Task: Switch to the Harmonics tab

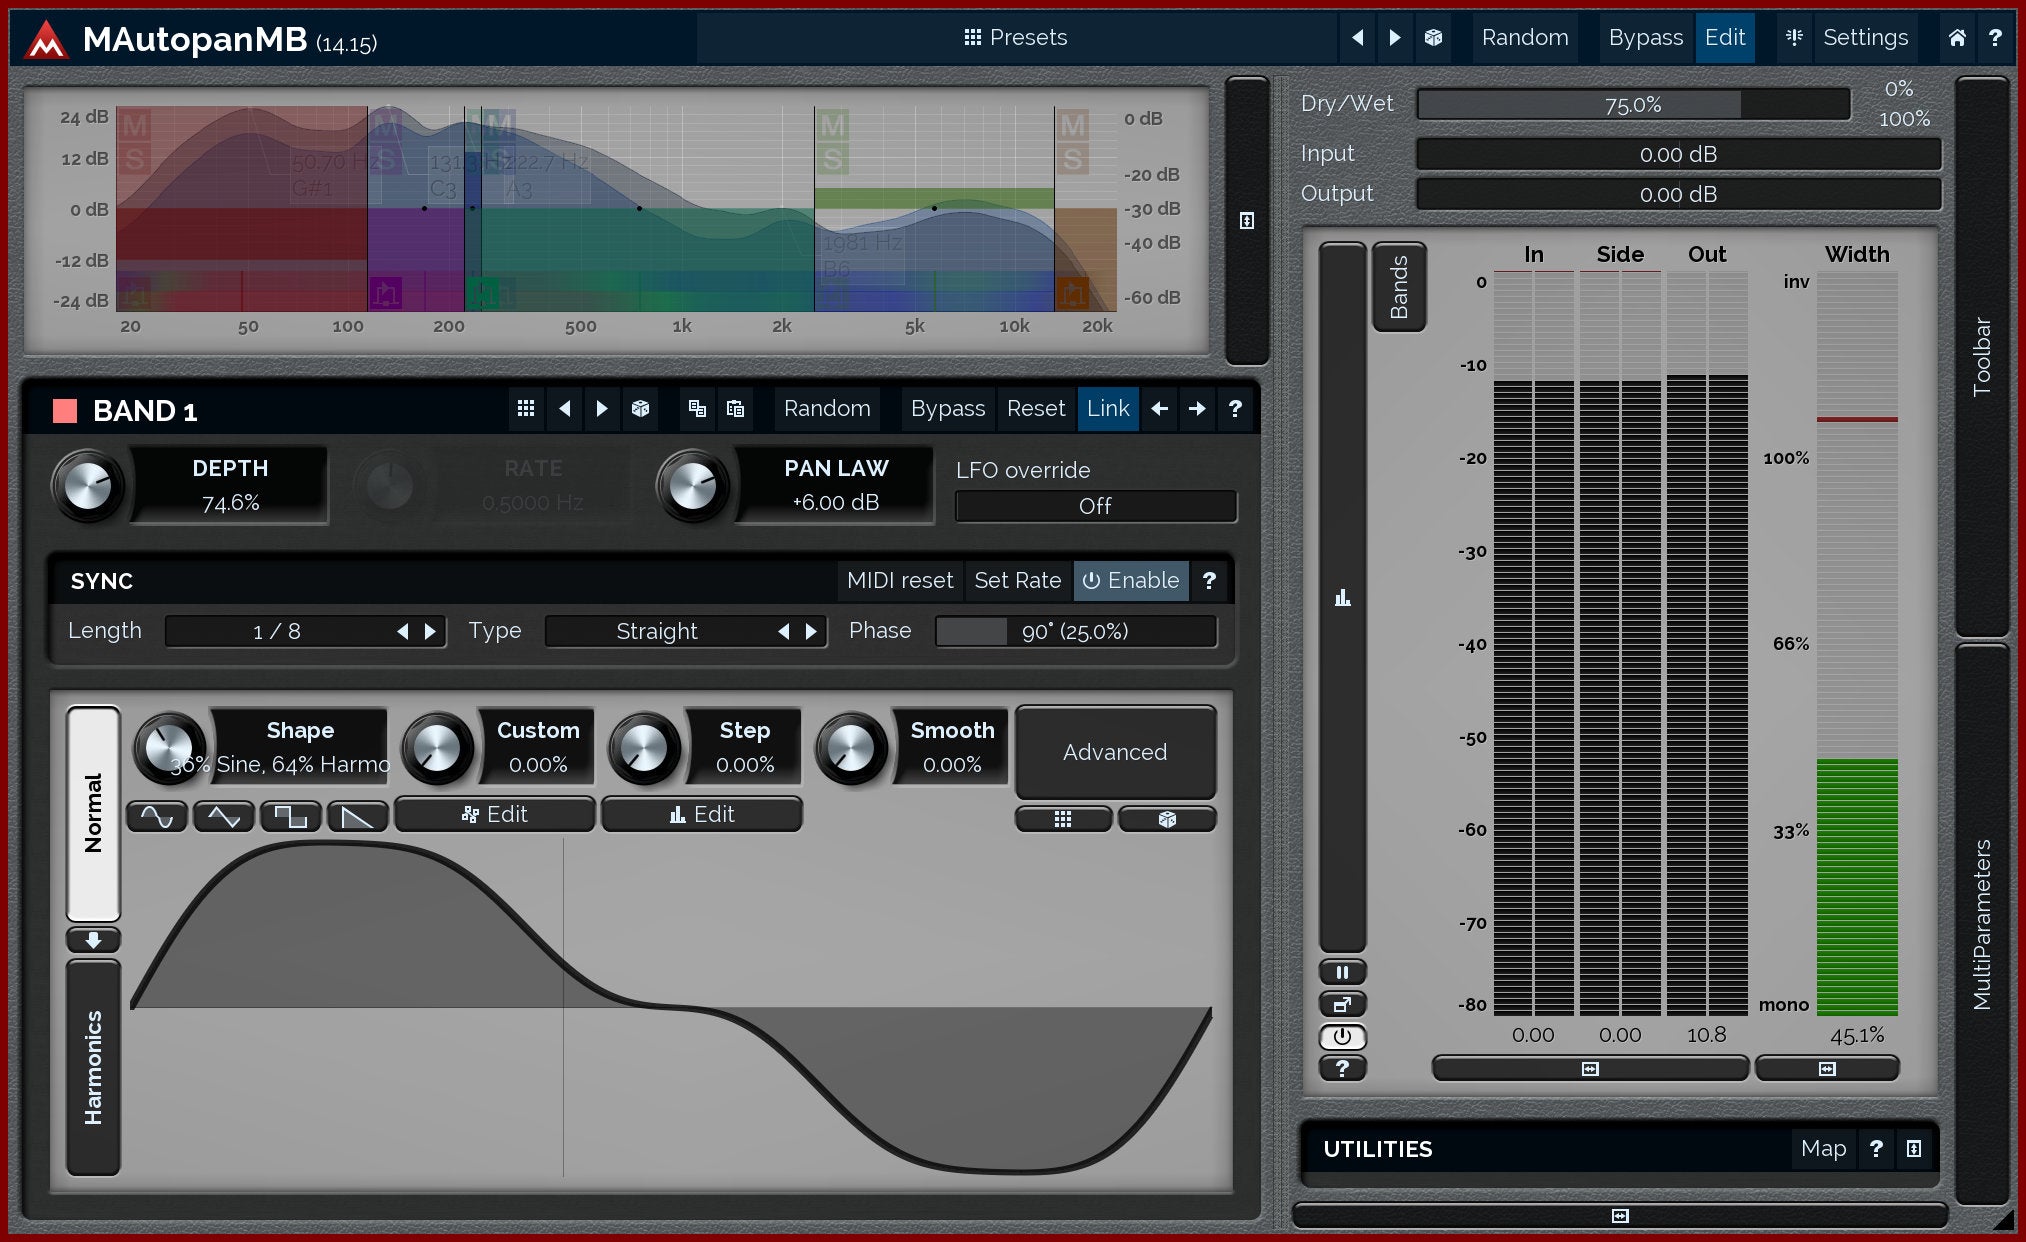Action: (x=93, y=1067)
